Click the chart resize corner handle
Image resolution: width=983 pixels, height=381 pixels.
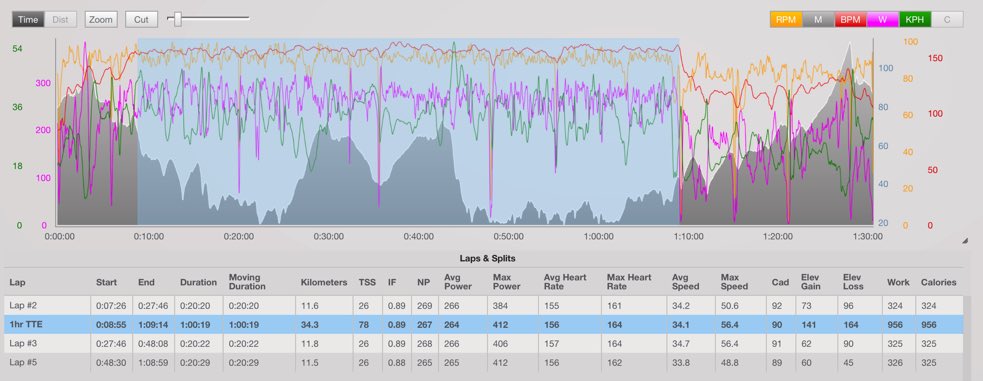pos(964,241)
